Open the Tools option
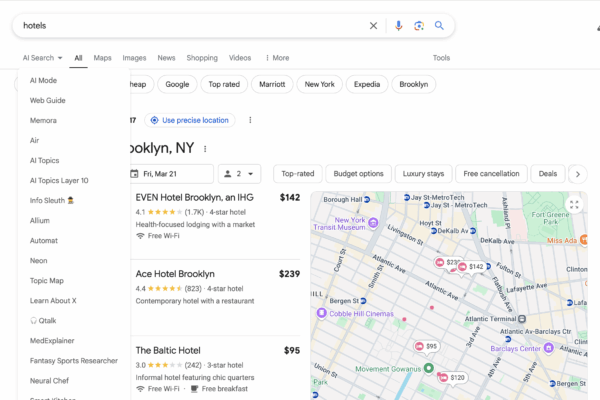The width and height of the screenshot is (600, 400). pos(441,58)
